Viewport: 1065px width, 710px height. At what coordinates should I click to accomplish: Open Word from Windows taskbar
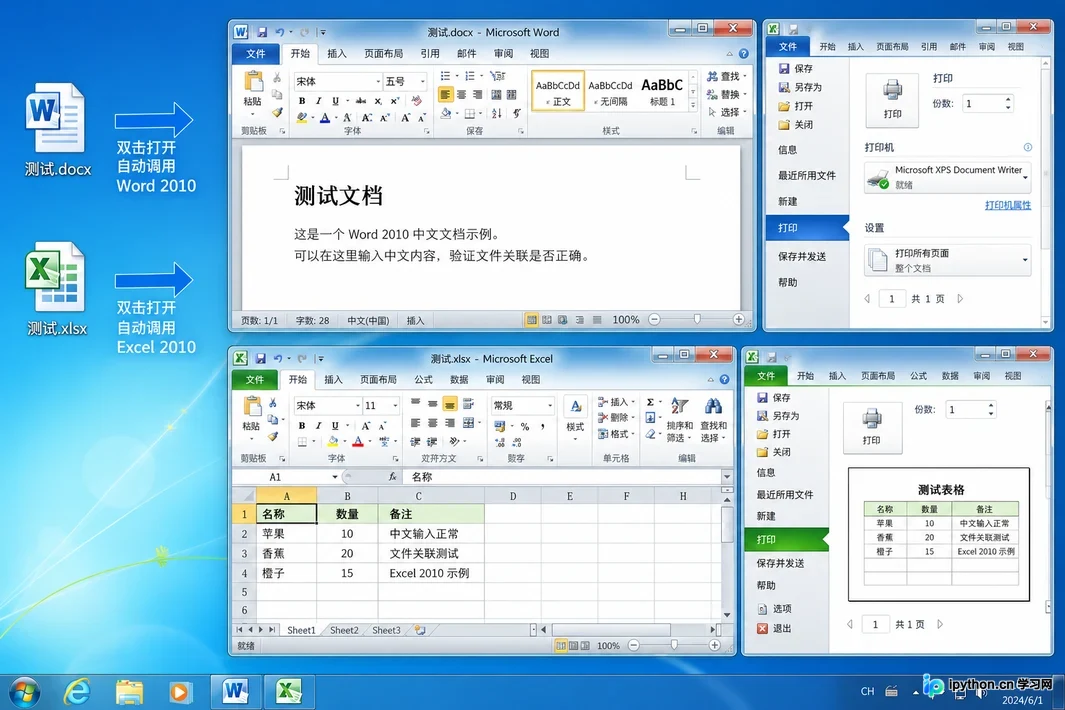coord(235,692)
